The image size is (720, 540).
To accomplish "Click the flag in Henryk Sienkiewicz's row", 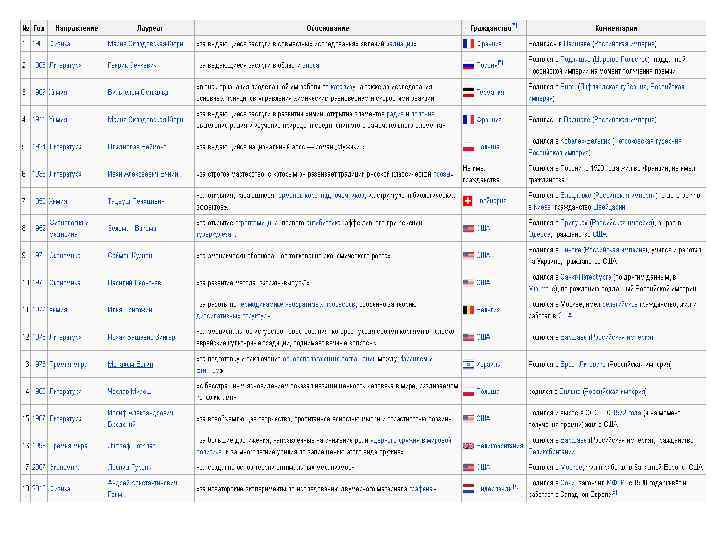I will click(x=468, y=66).
